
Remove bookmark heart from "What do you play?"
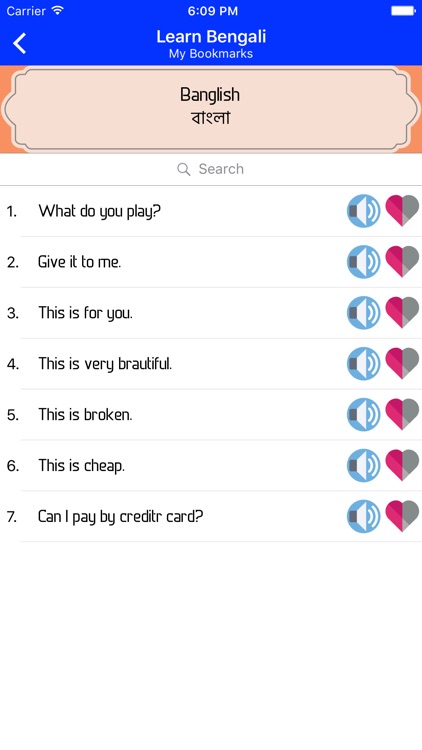pyautogui.click(x=402, y=211)
